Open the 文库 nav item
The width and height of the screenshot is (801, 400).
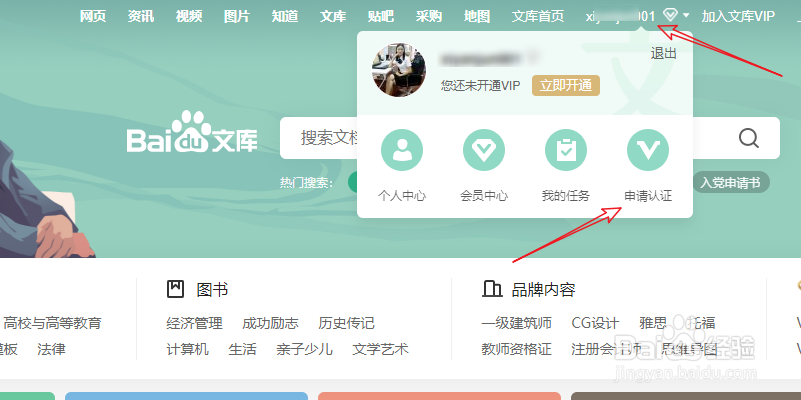(x=333, y=16)
